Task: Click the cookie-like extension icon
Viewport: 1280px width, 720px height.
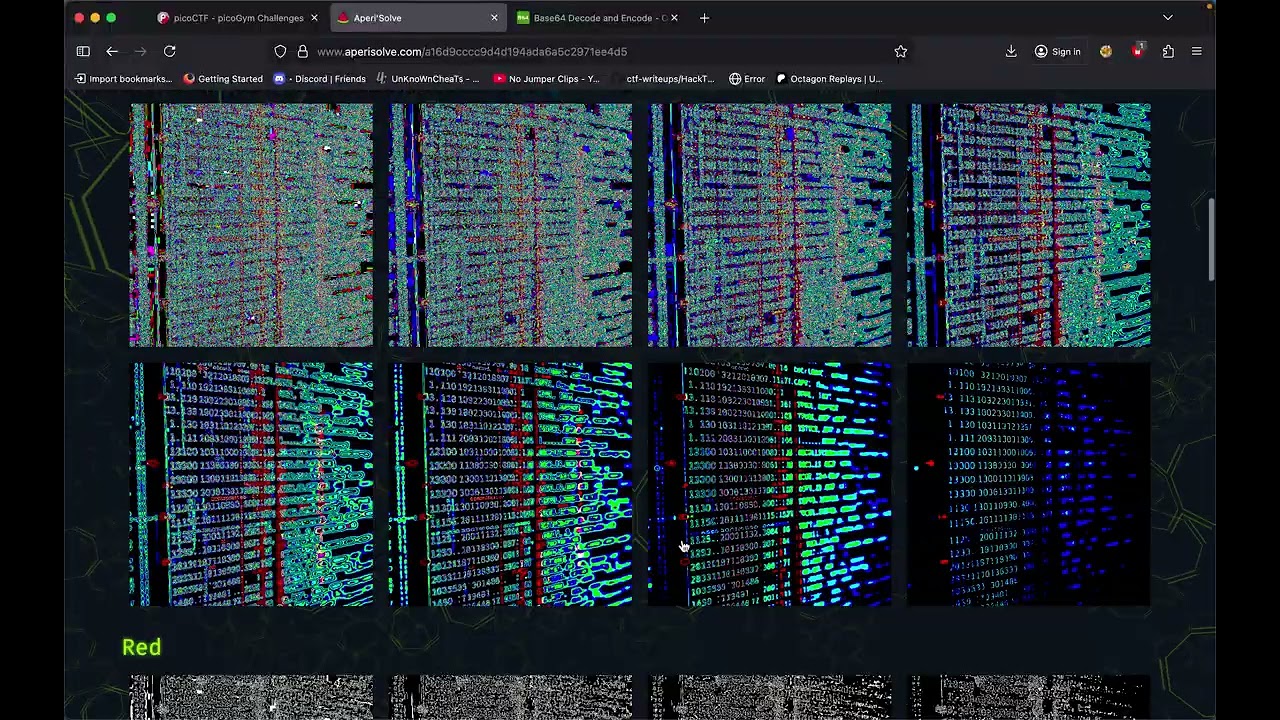Action: pos(1106,51)
